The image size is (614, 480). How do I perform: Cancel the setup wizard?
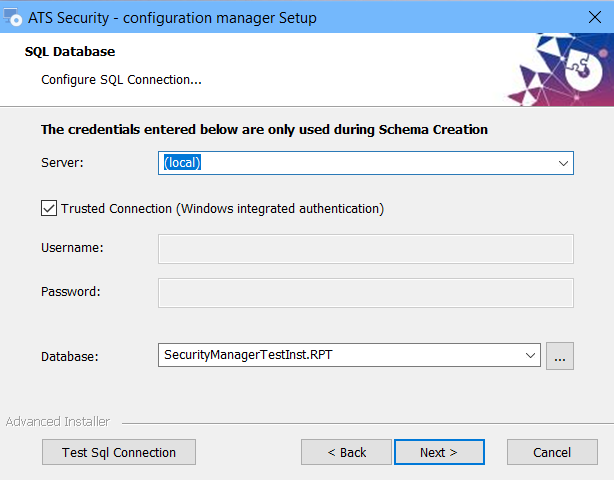552,452
